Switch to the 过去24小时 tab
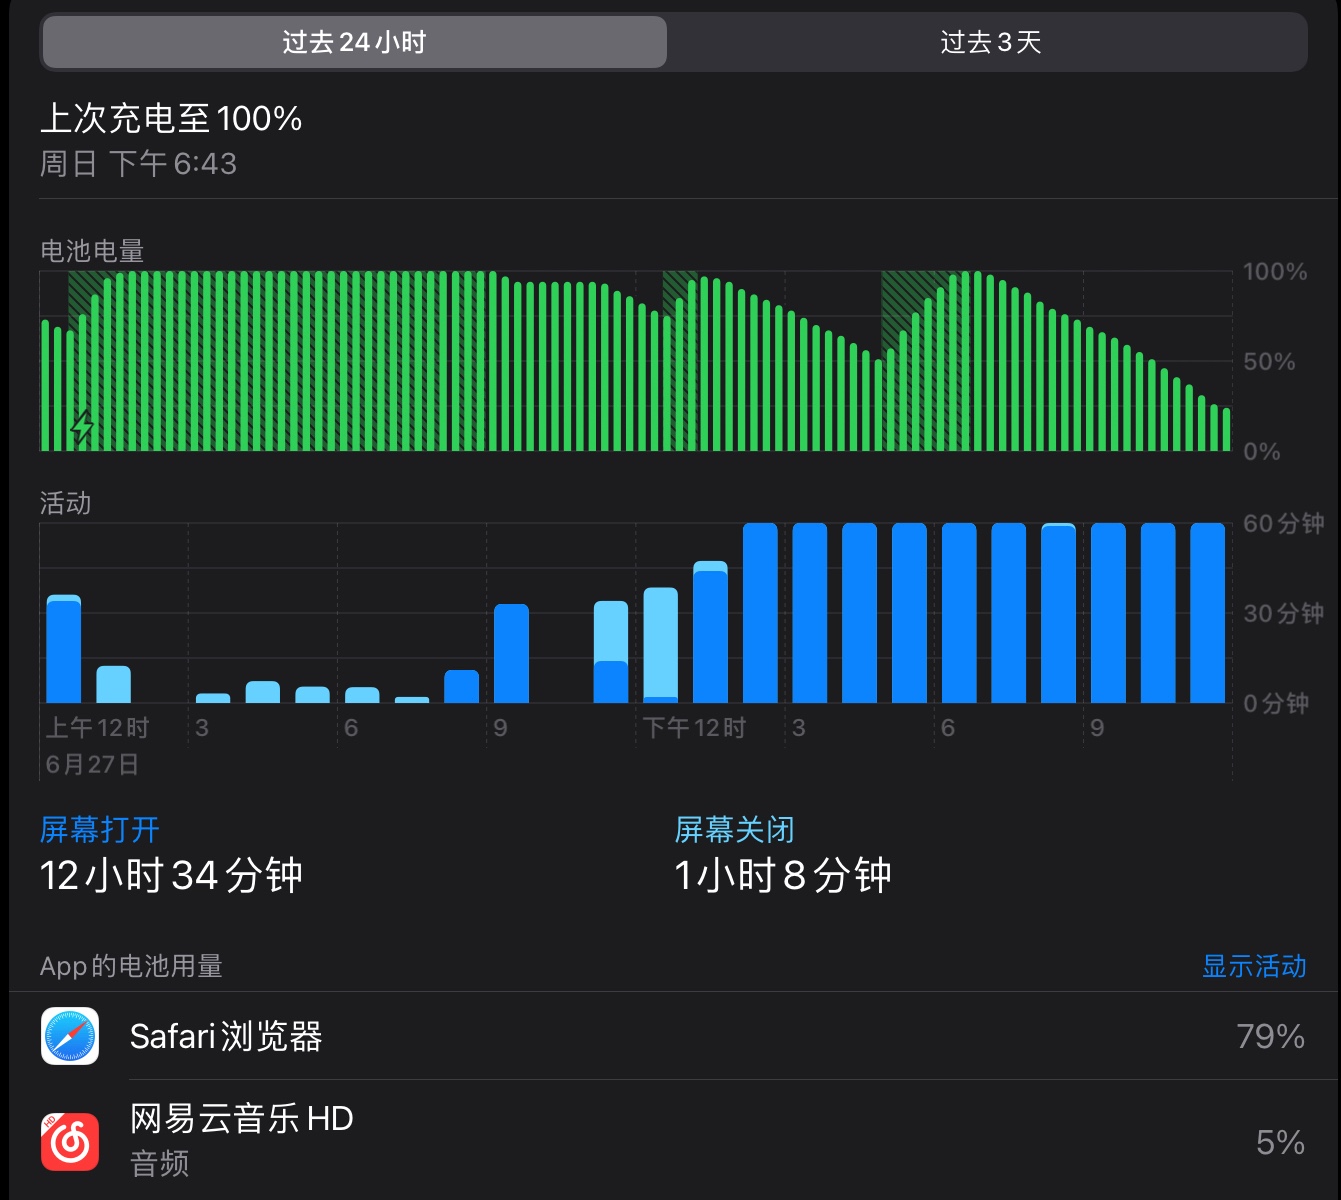Viewport: 1341px width, 1200px height. pyautogui.click(x=354, y=42)
